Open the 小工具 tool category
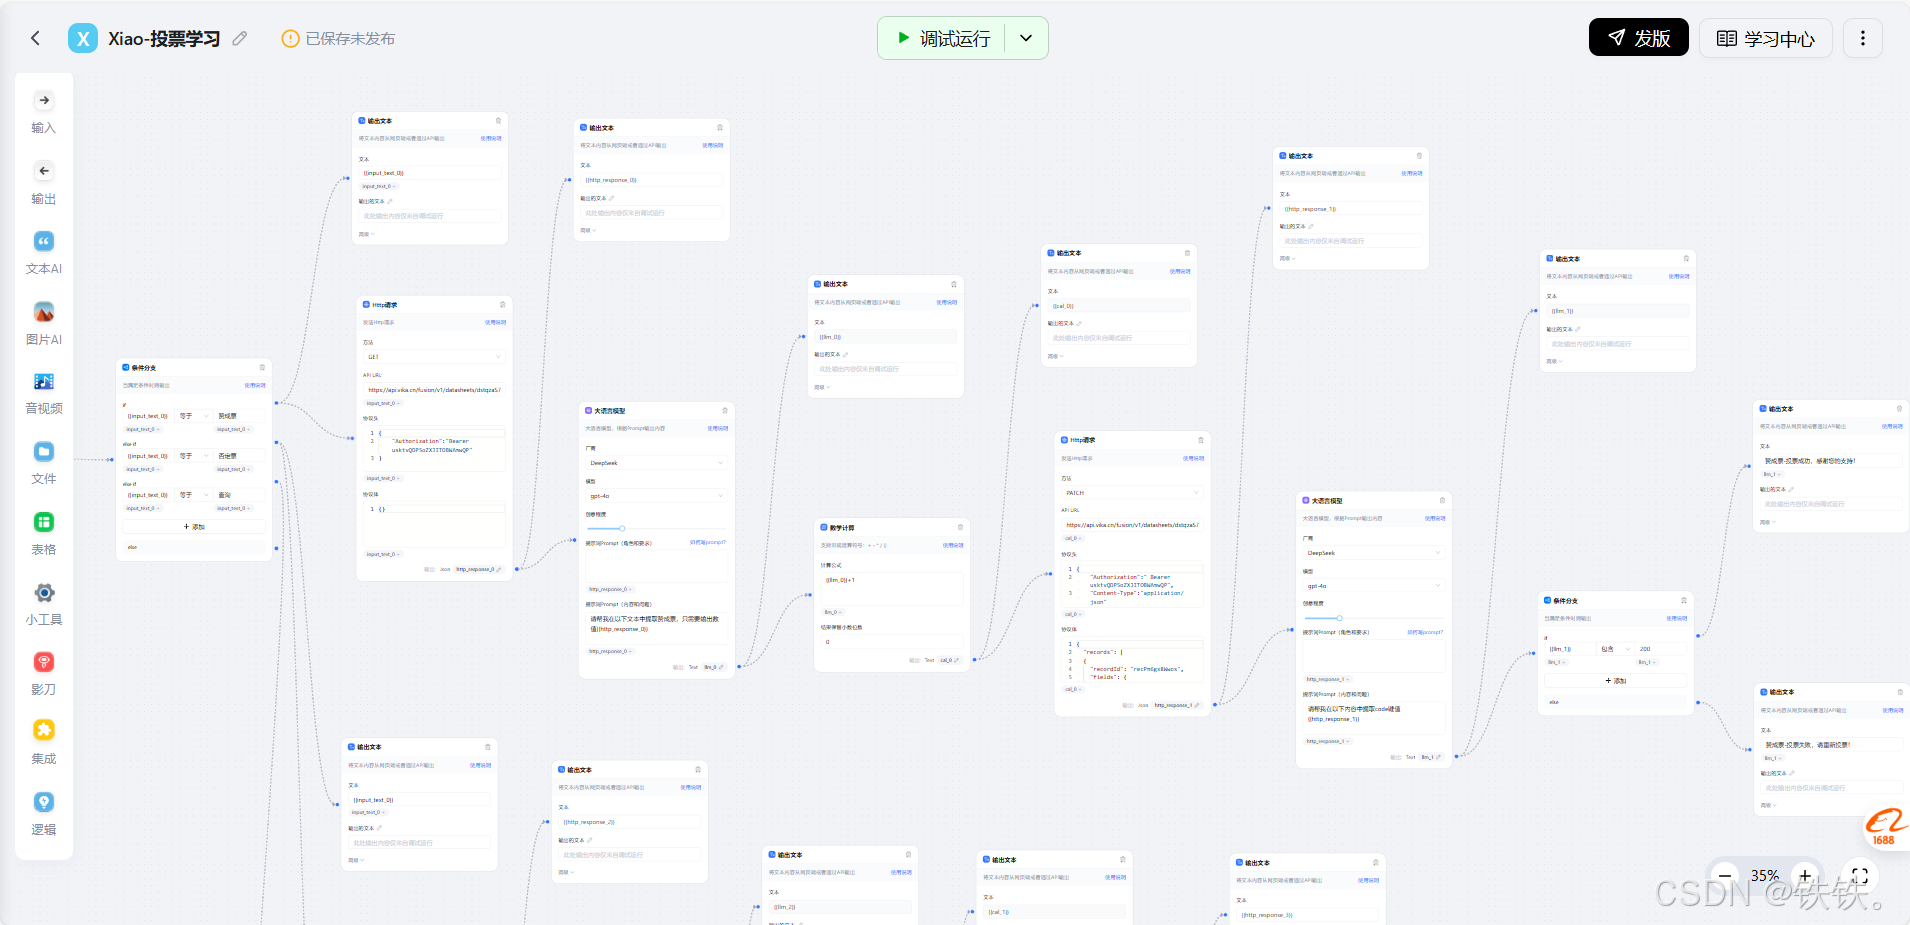Viewport: 1910px width, 925px height. tap(43, 605)
